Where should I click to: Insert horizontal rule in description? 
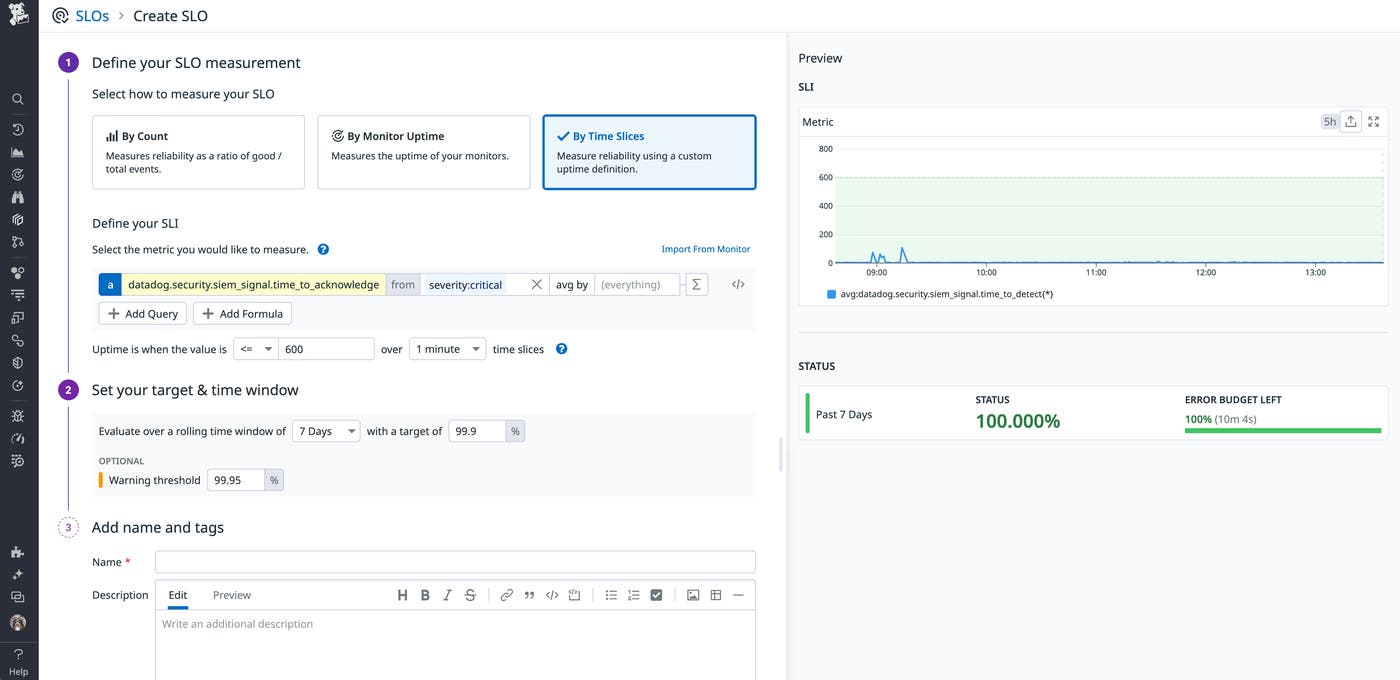point(738,595)
